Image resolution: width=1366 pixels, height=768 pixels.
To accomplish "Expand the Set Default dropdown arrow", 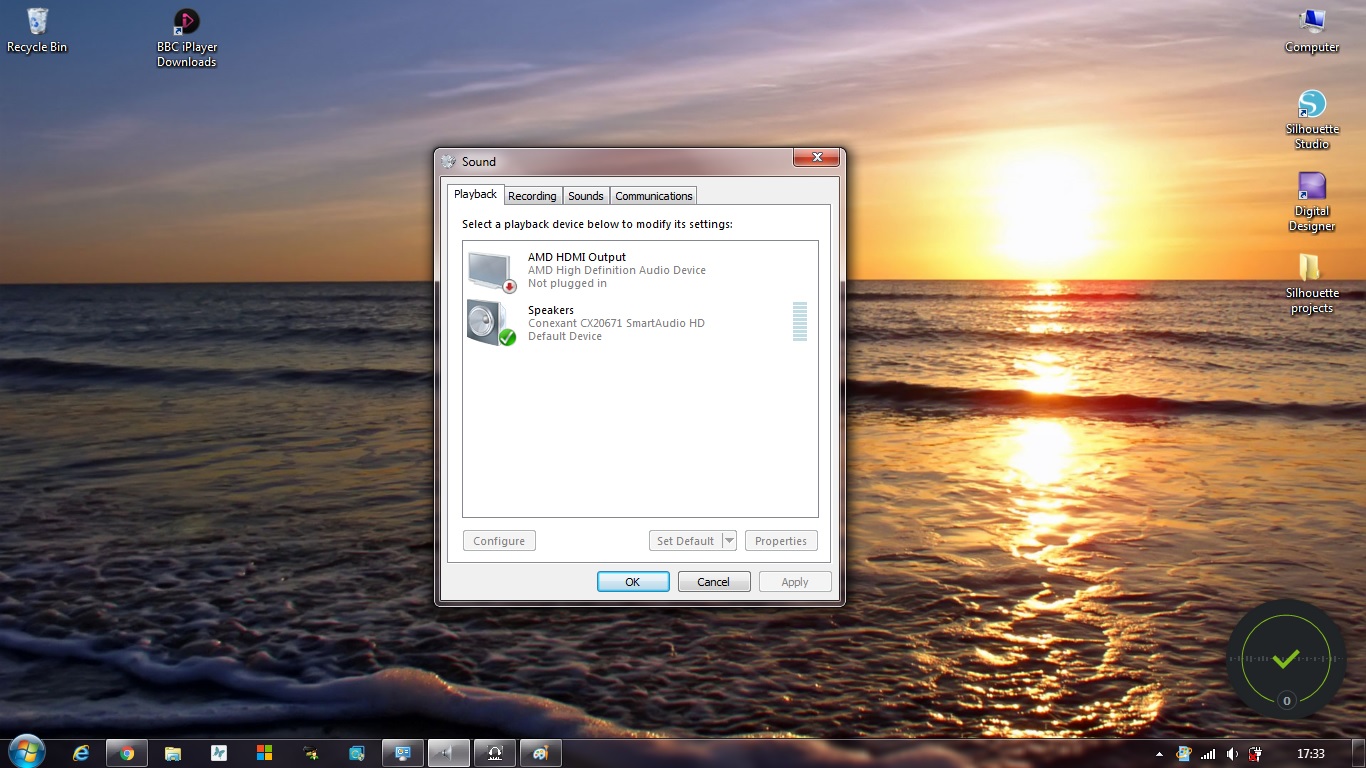I will (x=729, y=541).
